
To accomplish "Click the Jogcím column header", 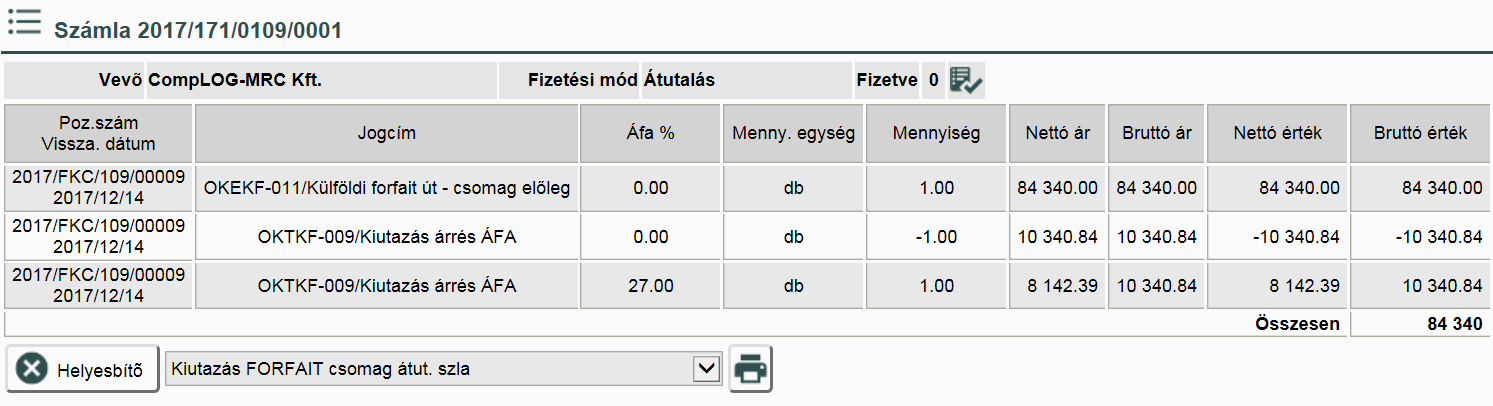I will tap(386, 133).
